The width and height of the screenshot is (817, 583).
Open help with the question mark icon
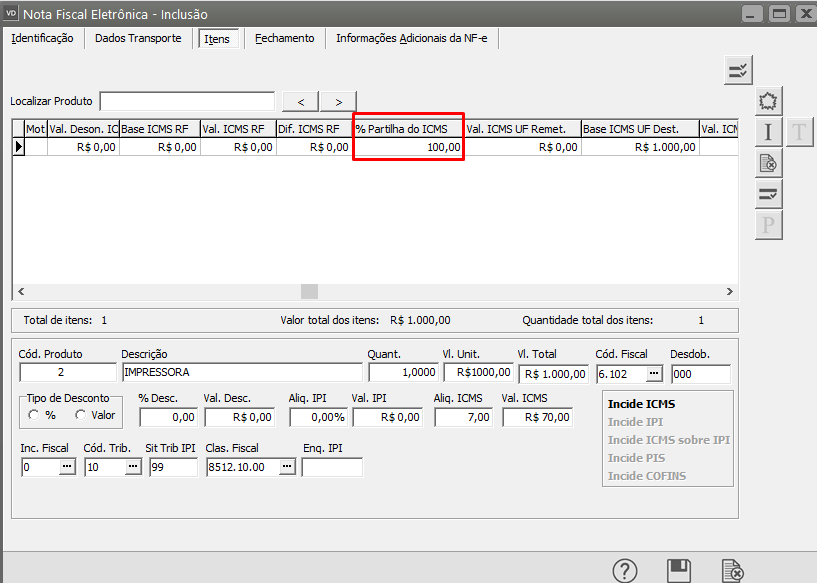coord(625,571)
